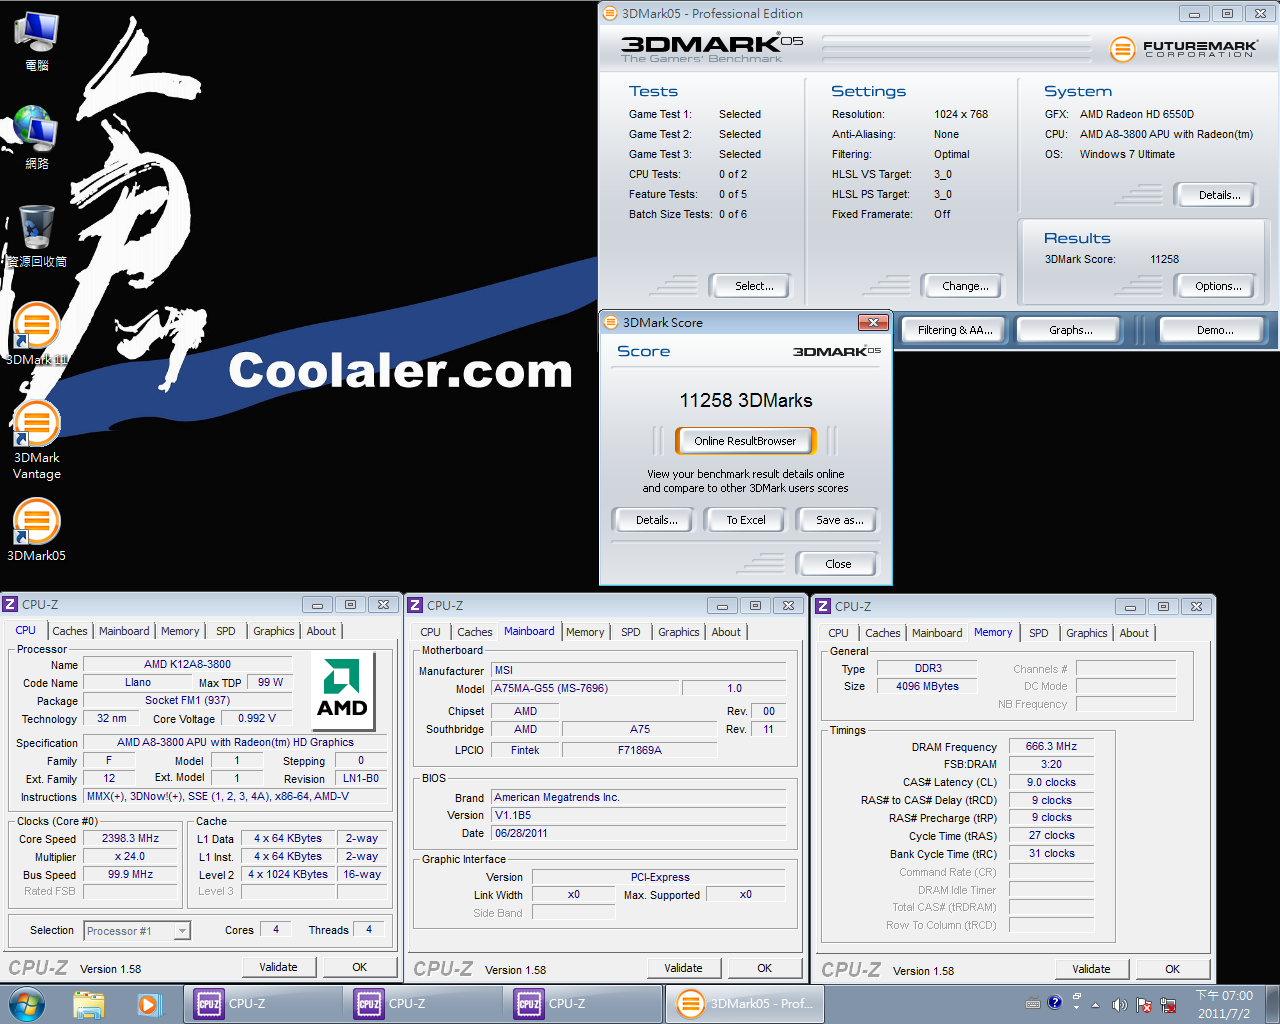Click the Show desktop strip on taskbar
This screenshot has width=1280, height=1024.
click(1272, 1004)
